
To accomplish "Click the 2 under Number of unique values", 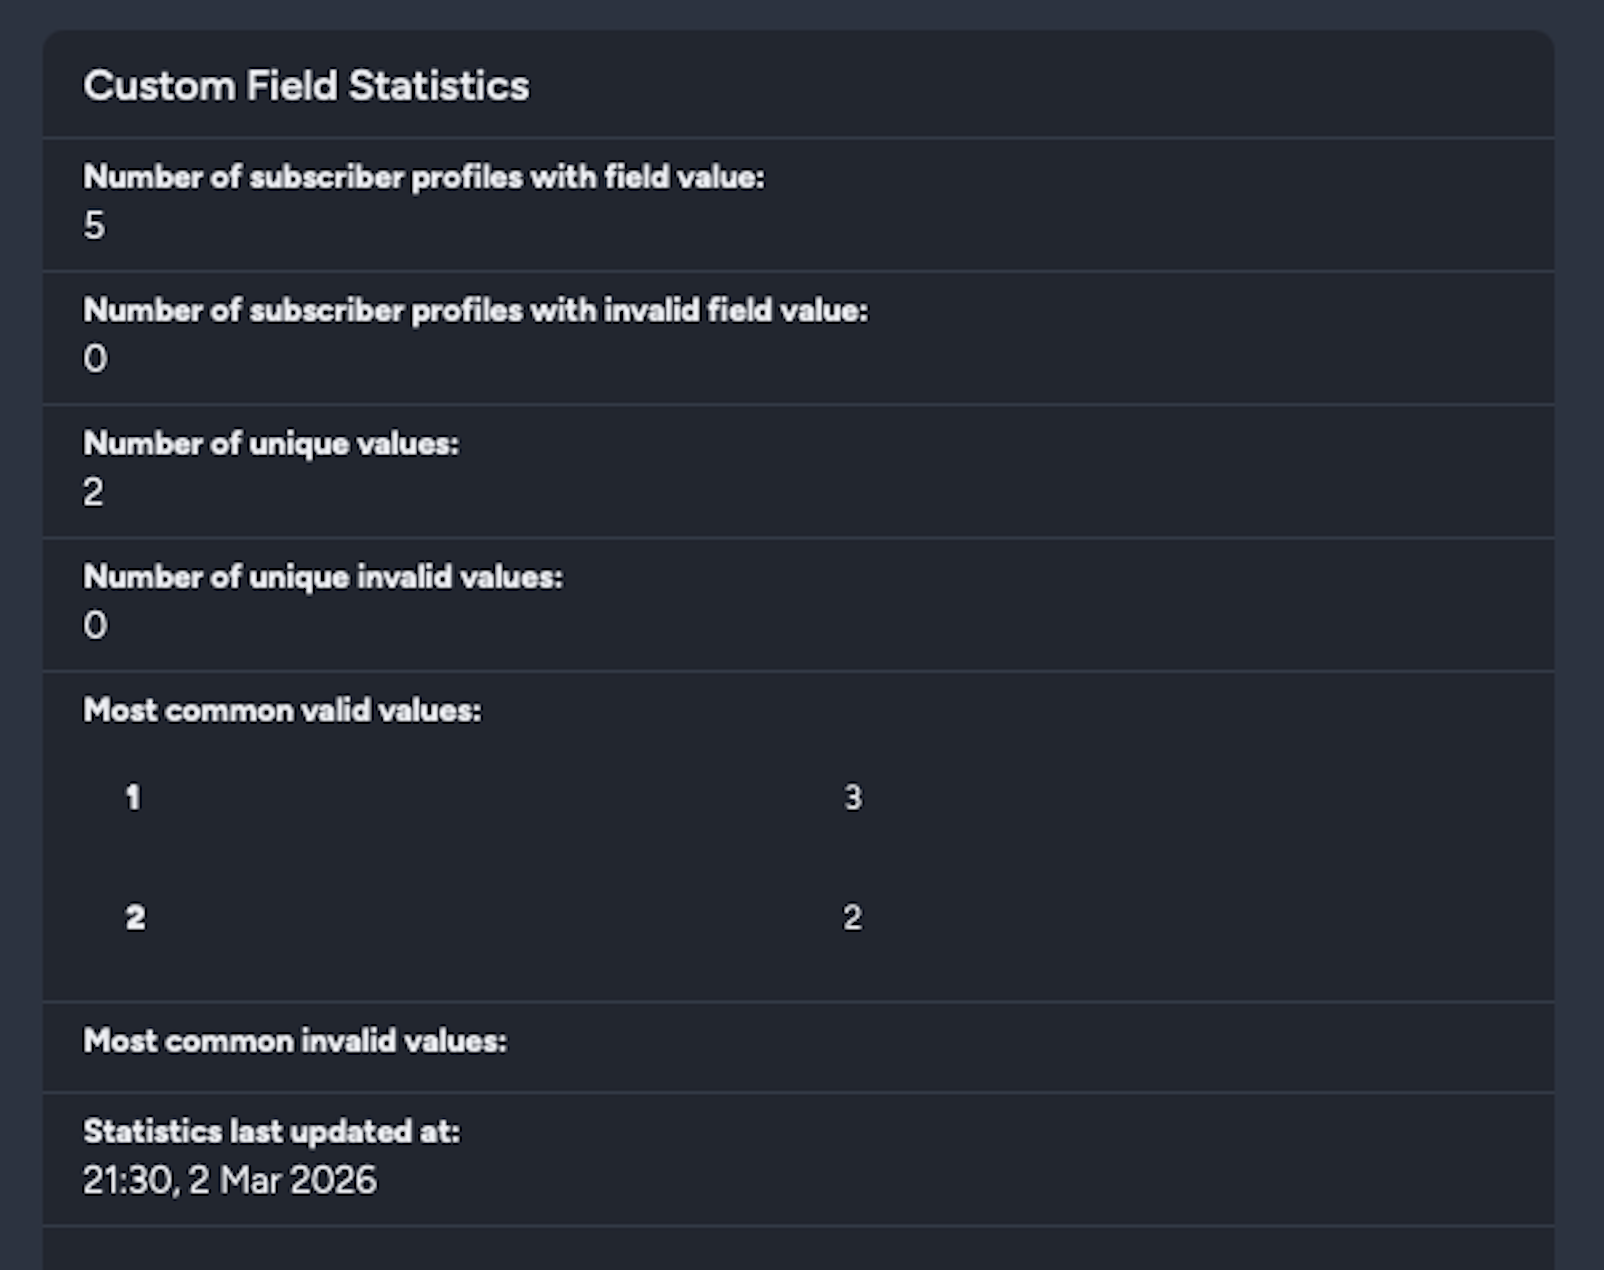I will [x=93, y=492].
